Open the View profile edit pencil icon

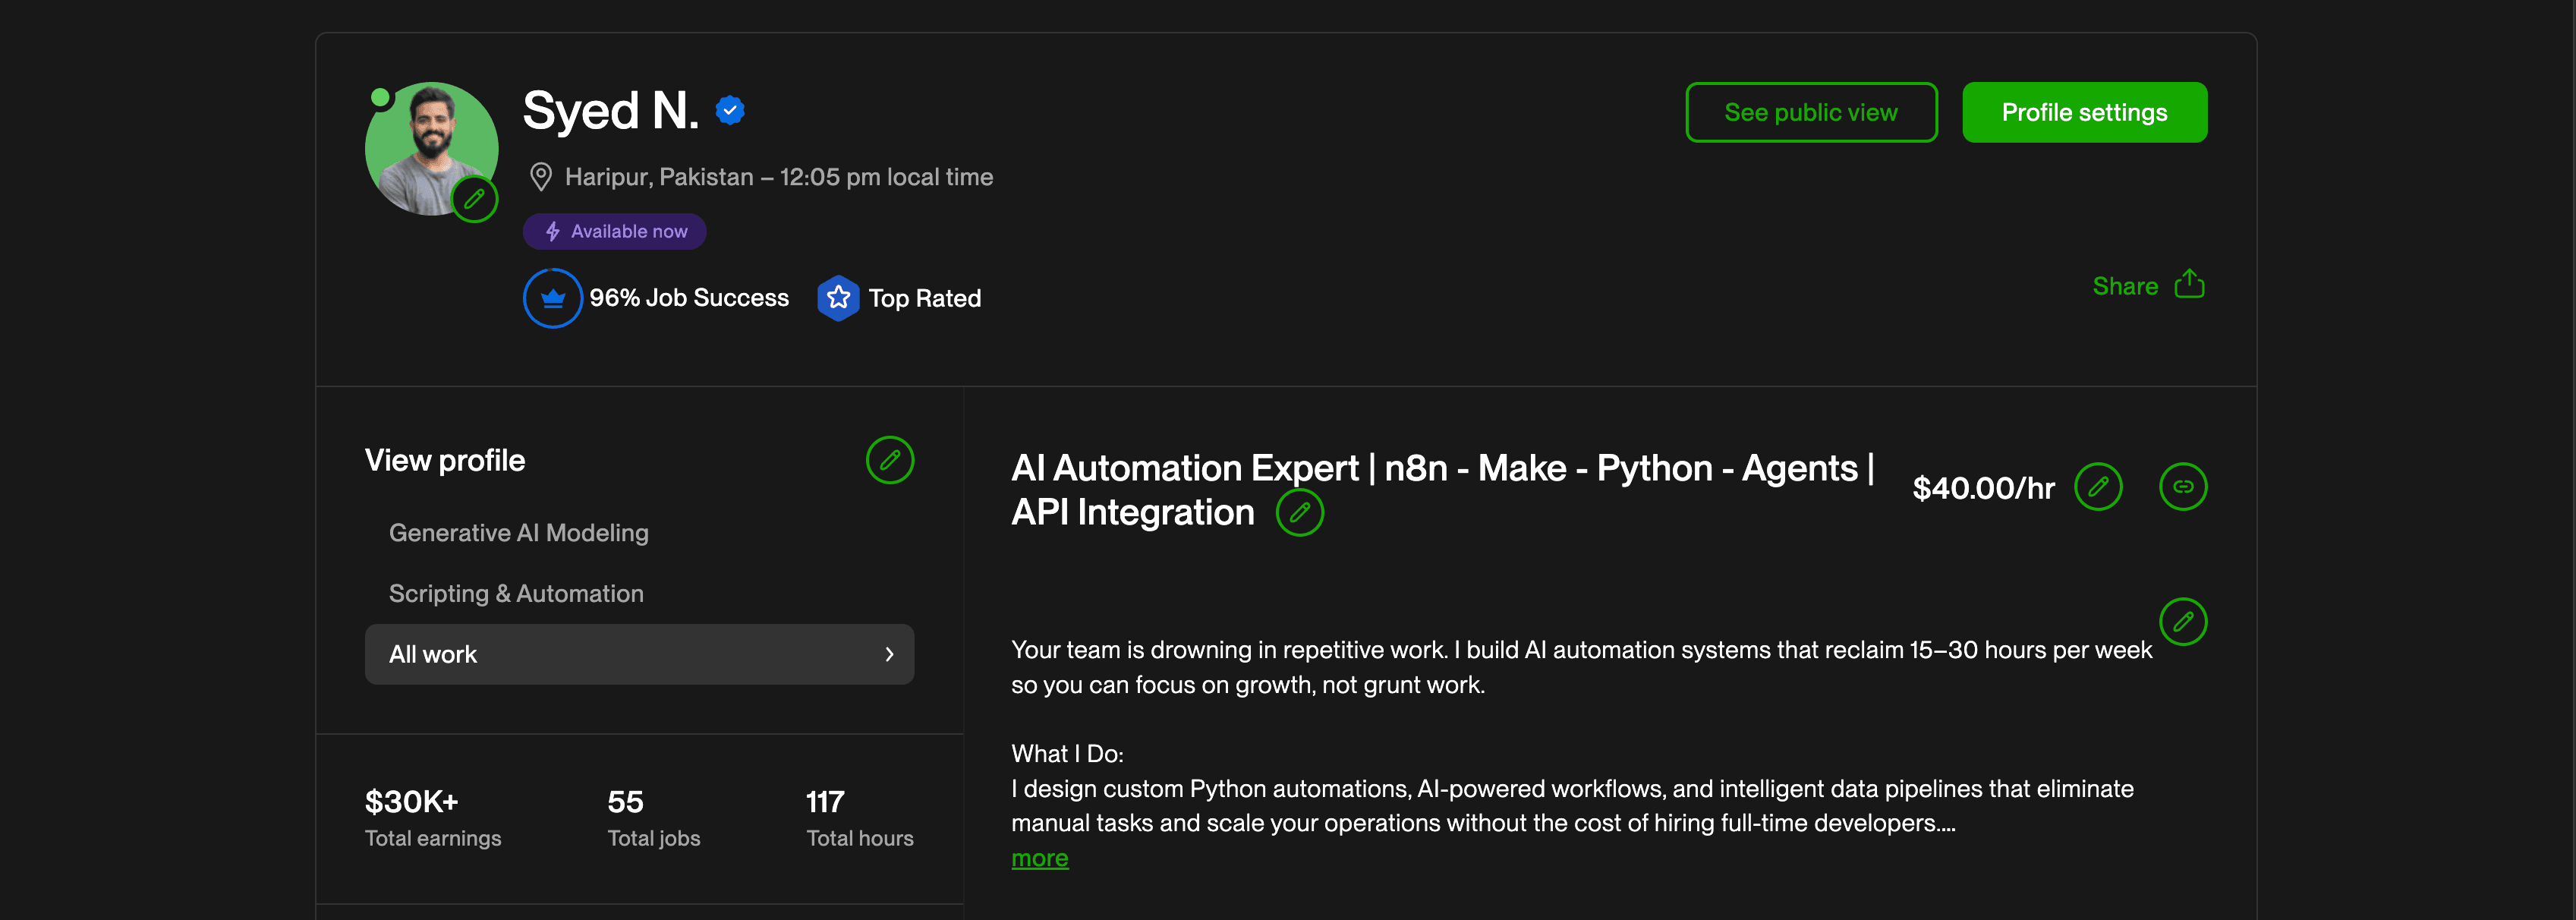coord(890,460)
